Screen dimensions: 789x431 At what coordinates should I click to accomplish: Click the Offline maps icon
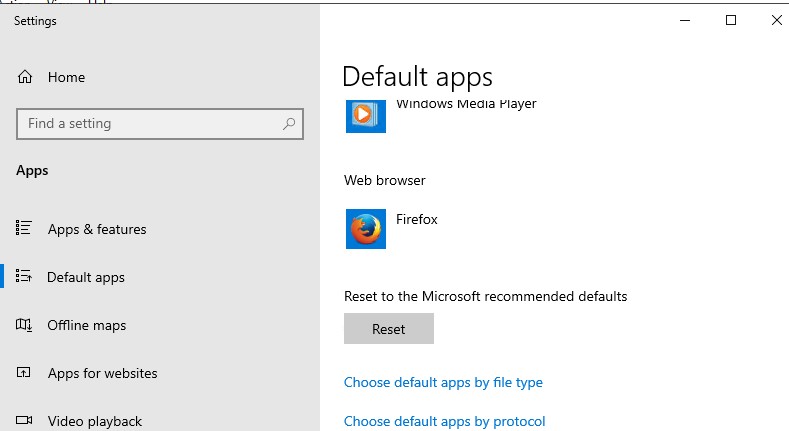click(25, 325)
